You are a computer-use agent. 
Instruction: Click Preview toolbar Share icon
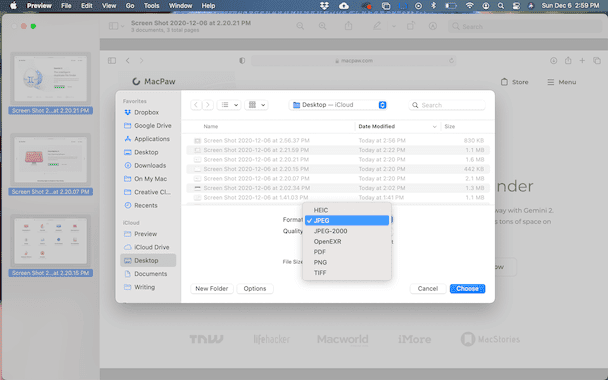pos(349,26)
